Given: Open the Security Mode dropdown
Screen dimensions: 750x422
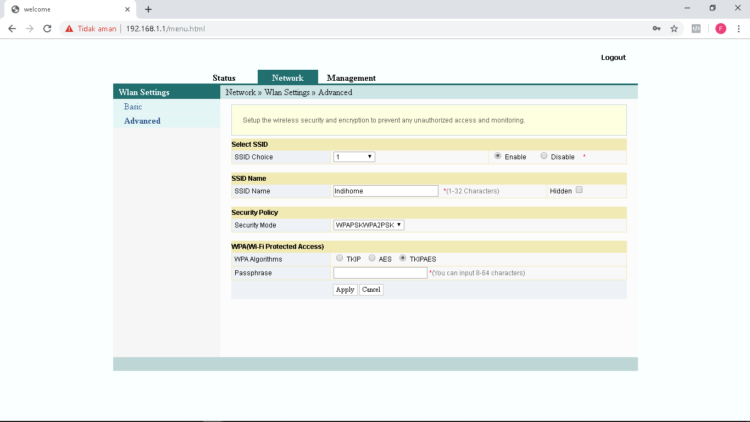Looking at the screenshot, I should point(368,225).
